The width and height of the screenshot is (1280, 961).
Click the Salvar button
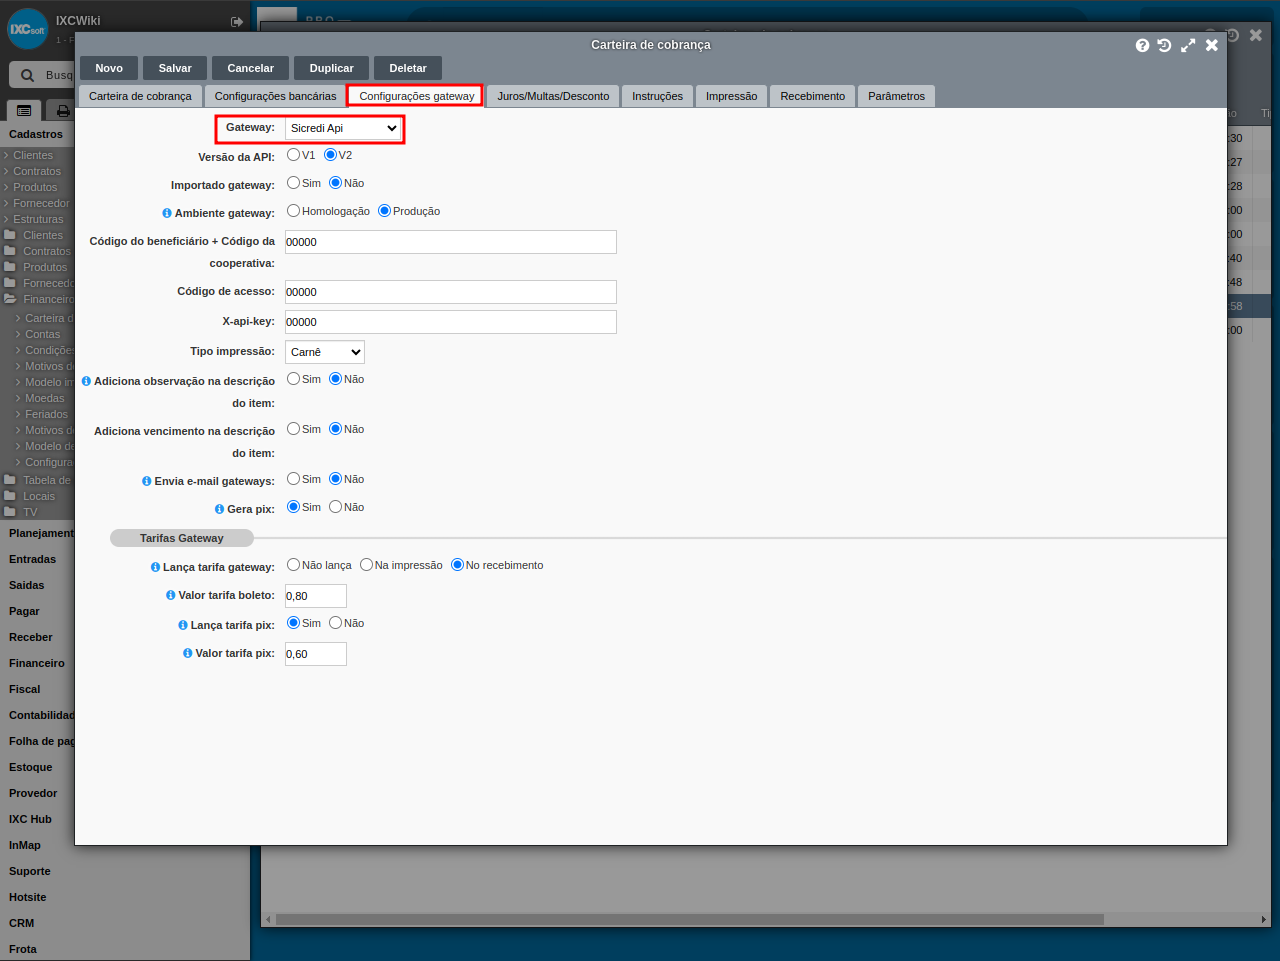tap(175, 68)
